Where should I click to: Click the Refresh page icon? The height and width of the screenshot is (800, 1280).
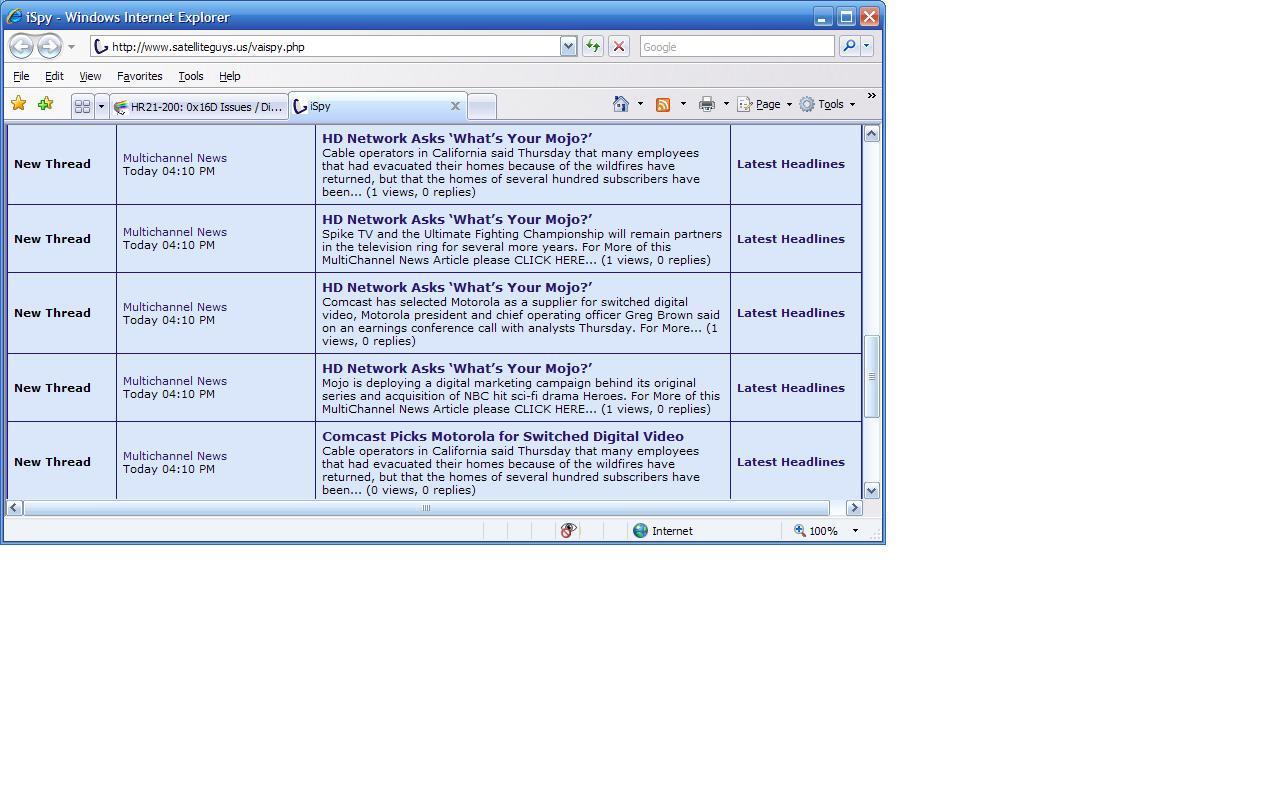(x=592, y=46)
